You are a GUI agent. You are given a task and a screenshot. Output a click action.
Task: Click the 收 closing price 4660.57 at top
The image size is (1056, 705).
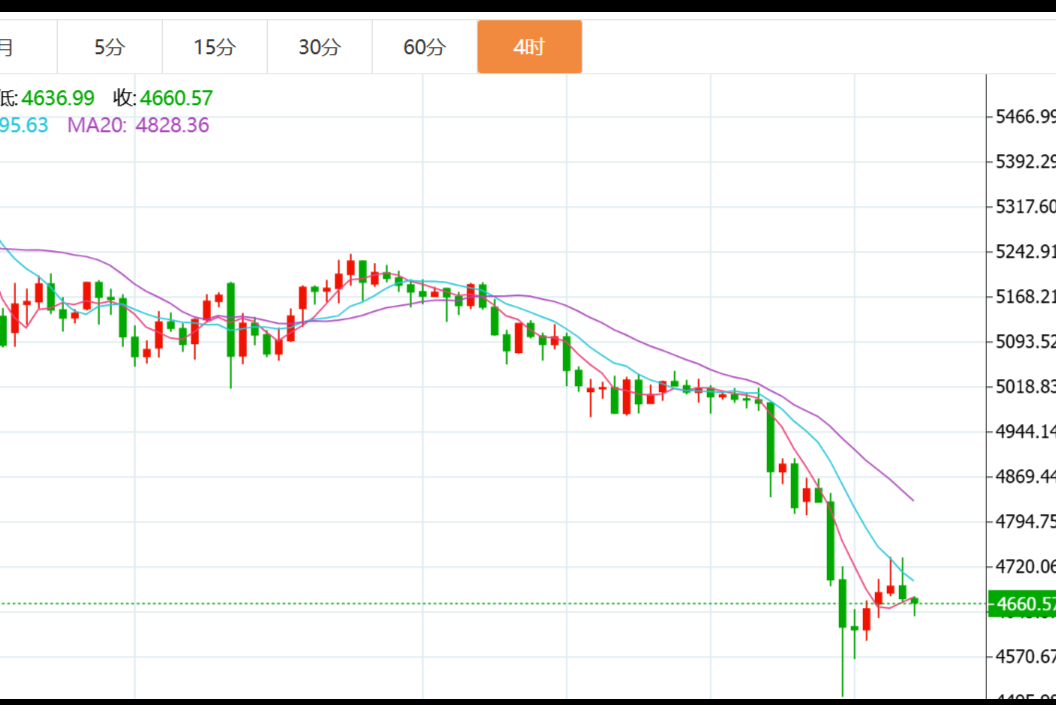[x=176, y=98]
